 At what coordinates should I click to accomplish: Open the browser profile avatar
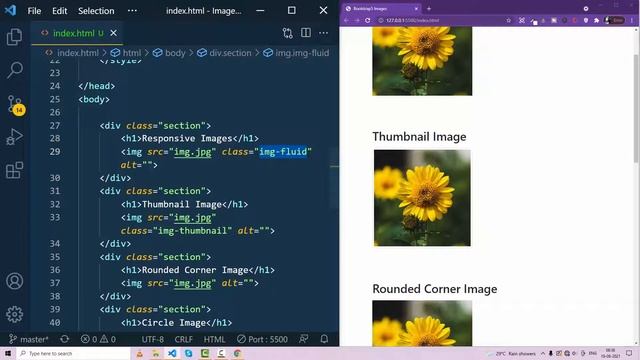tap(615, 20)
